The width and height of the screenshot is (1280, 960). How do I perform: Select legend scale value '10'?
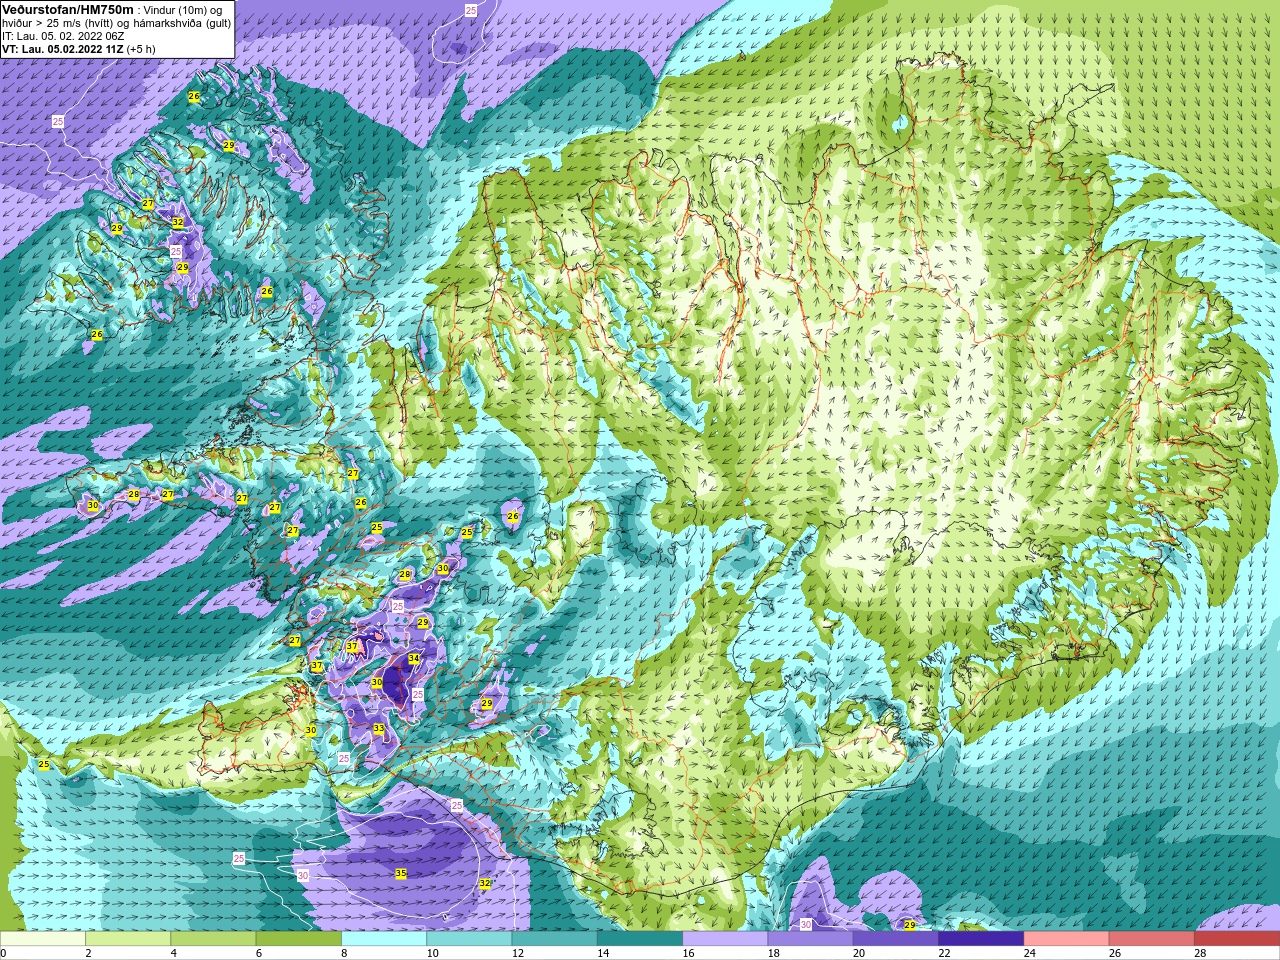(432, 953)
